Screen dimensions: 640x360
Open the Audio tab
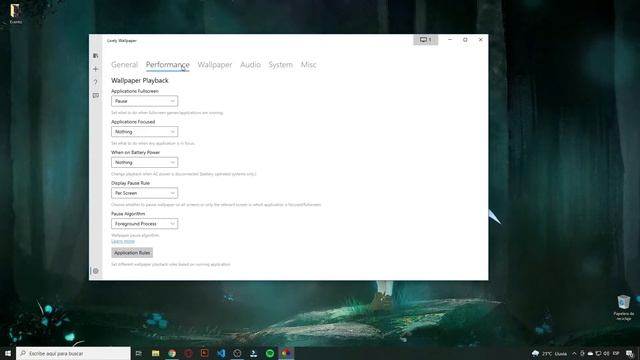(x=250, y=64)
